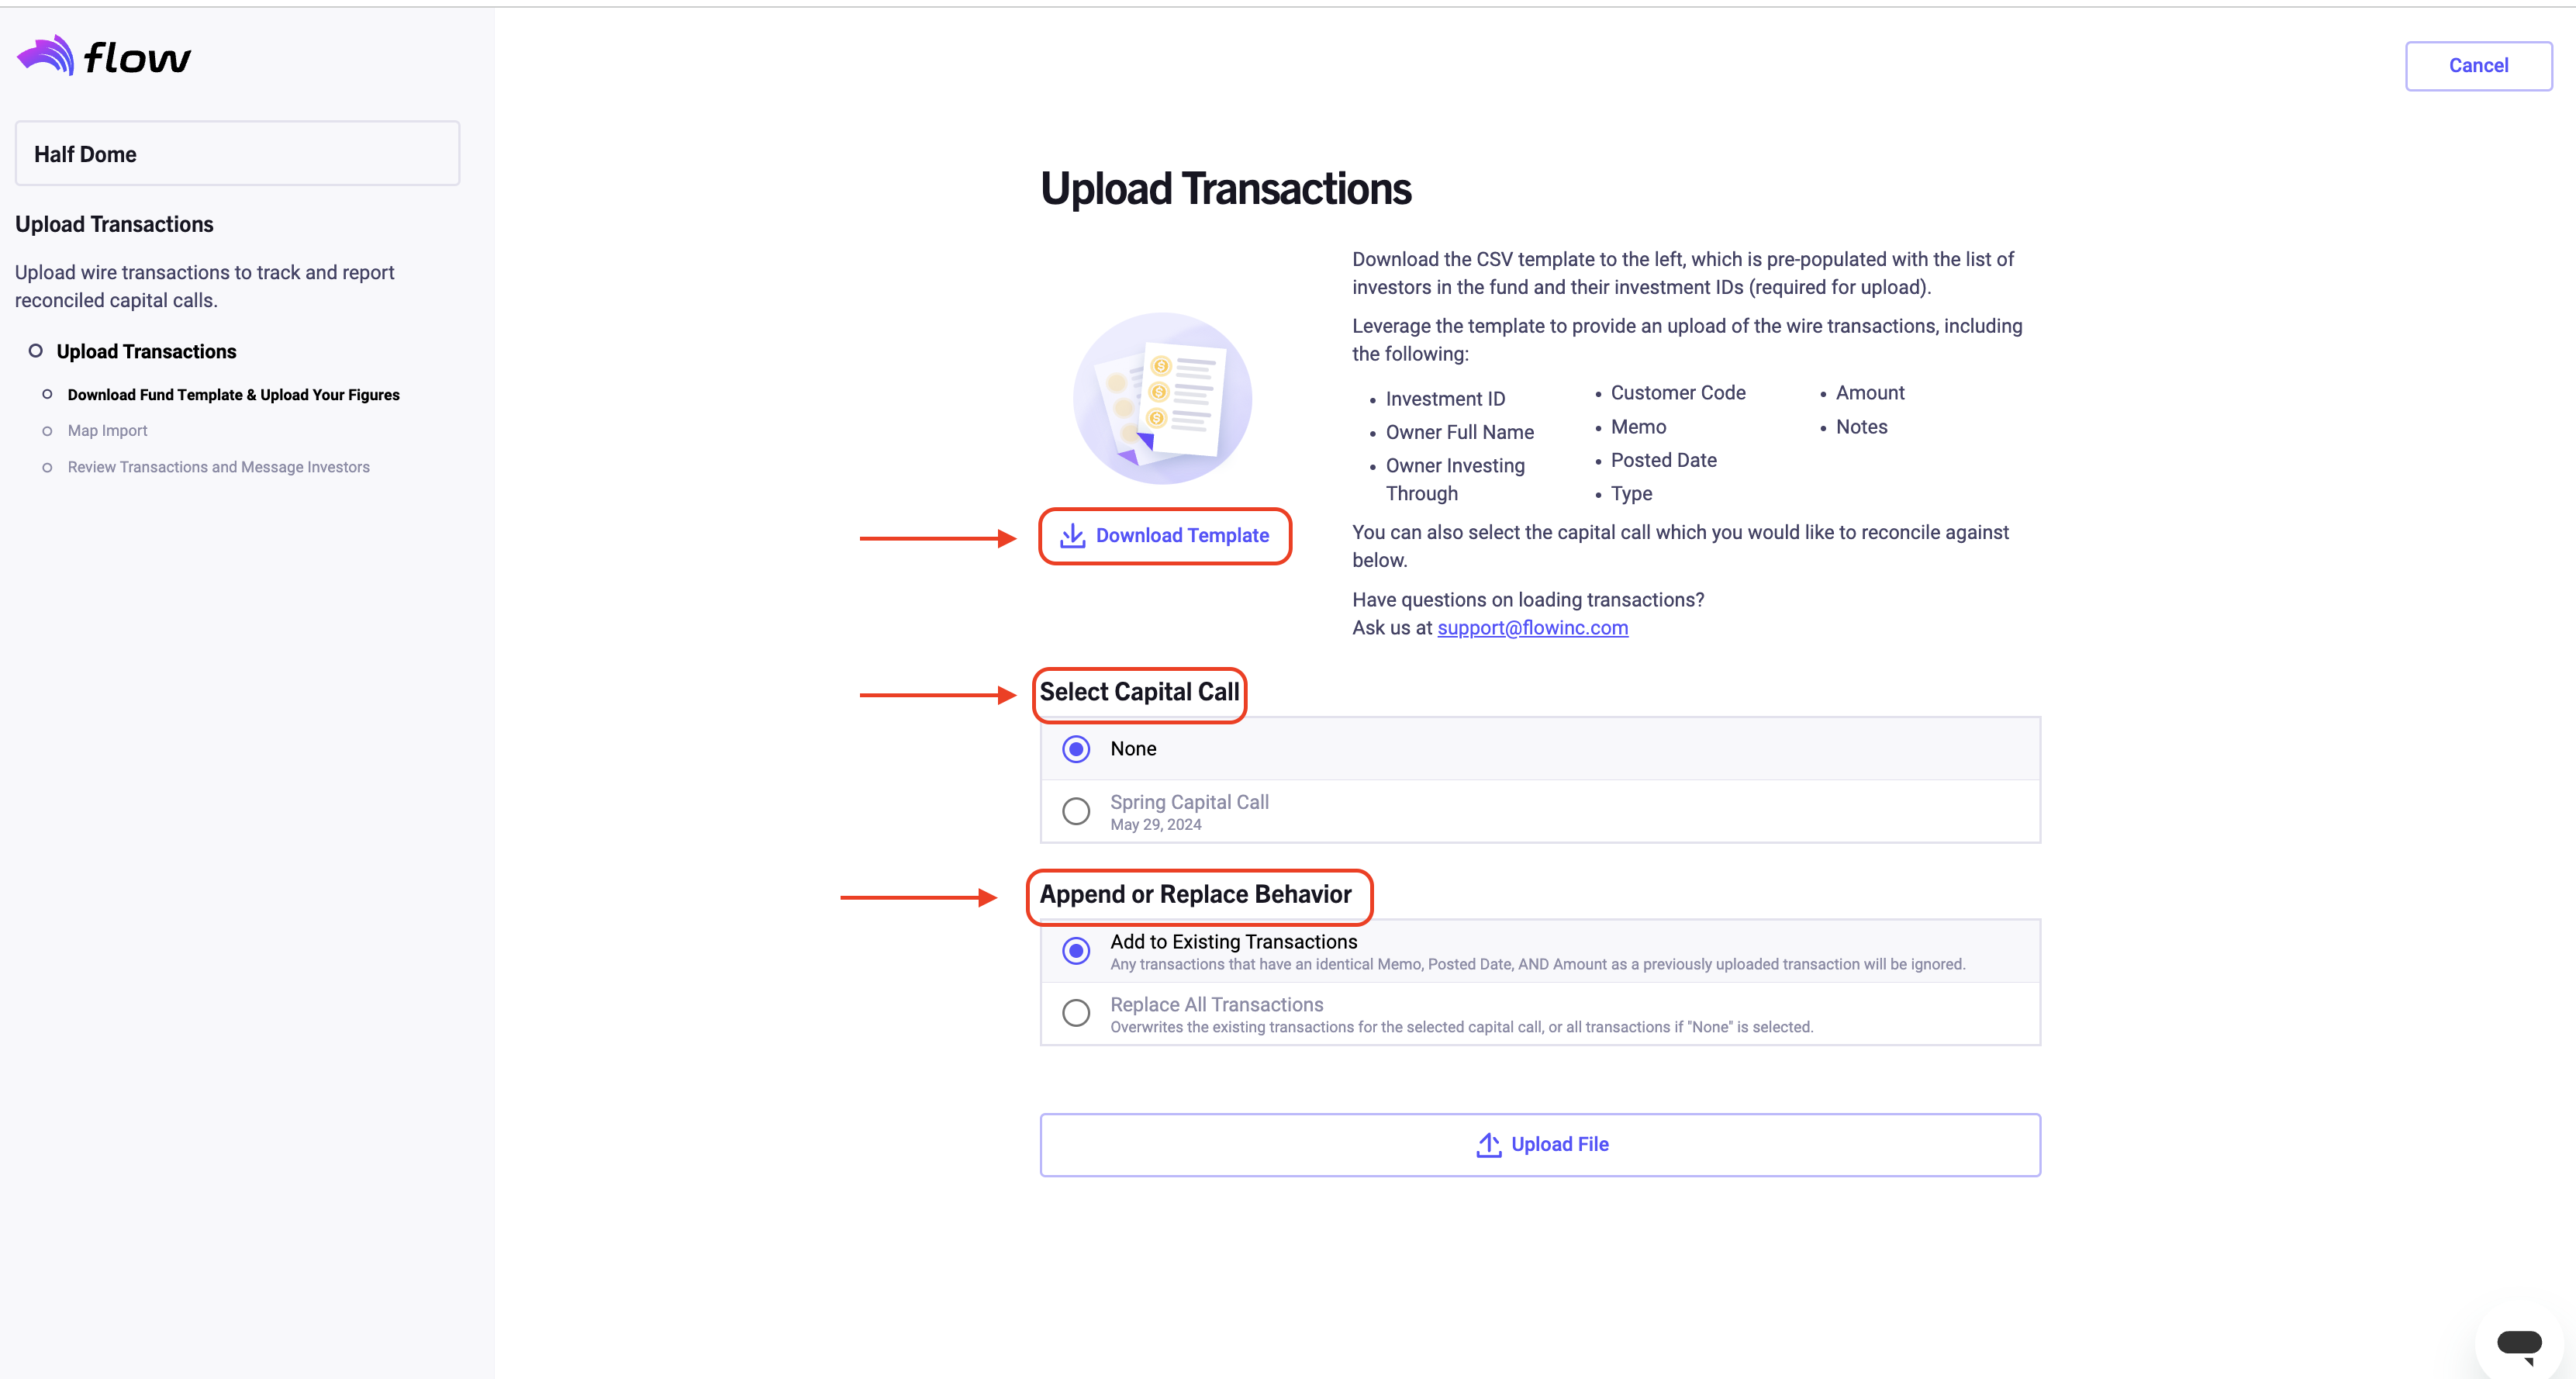
Task: Click the download arrow icon beside Download Template
Action: [1073, 535]
